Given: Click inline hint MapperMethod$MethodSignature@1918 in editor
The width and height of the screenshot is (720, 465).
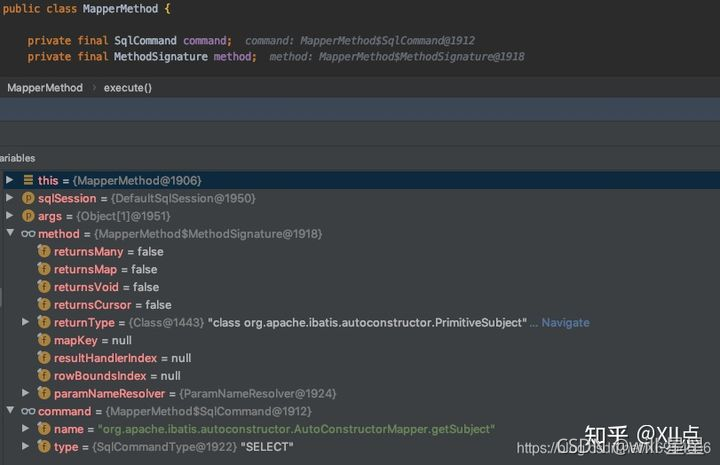Looking at the screenshot, I should click(422, 56).
